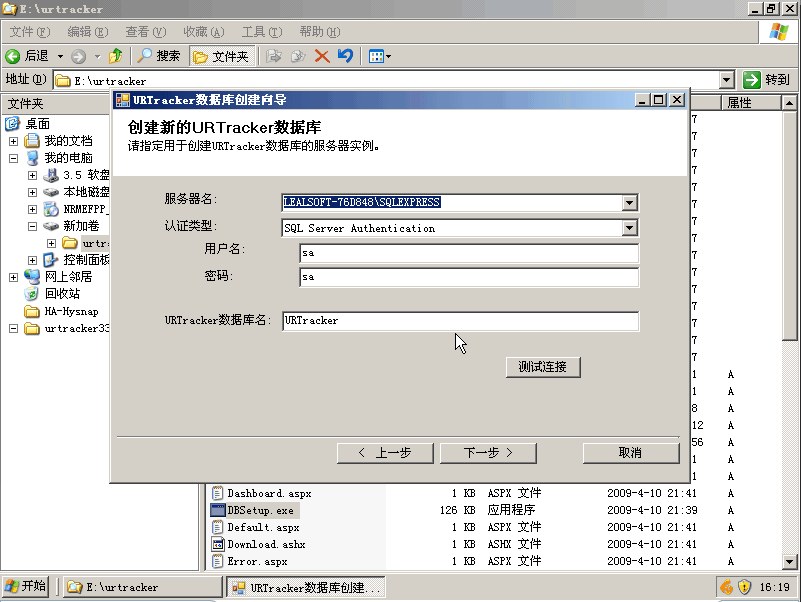801x602 pixels.
Task: Click the Test Connection (测试连接) button
Action: point(543,367)
